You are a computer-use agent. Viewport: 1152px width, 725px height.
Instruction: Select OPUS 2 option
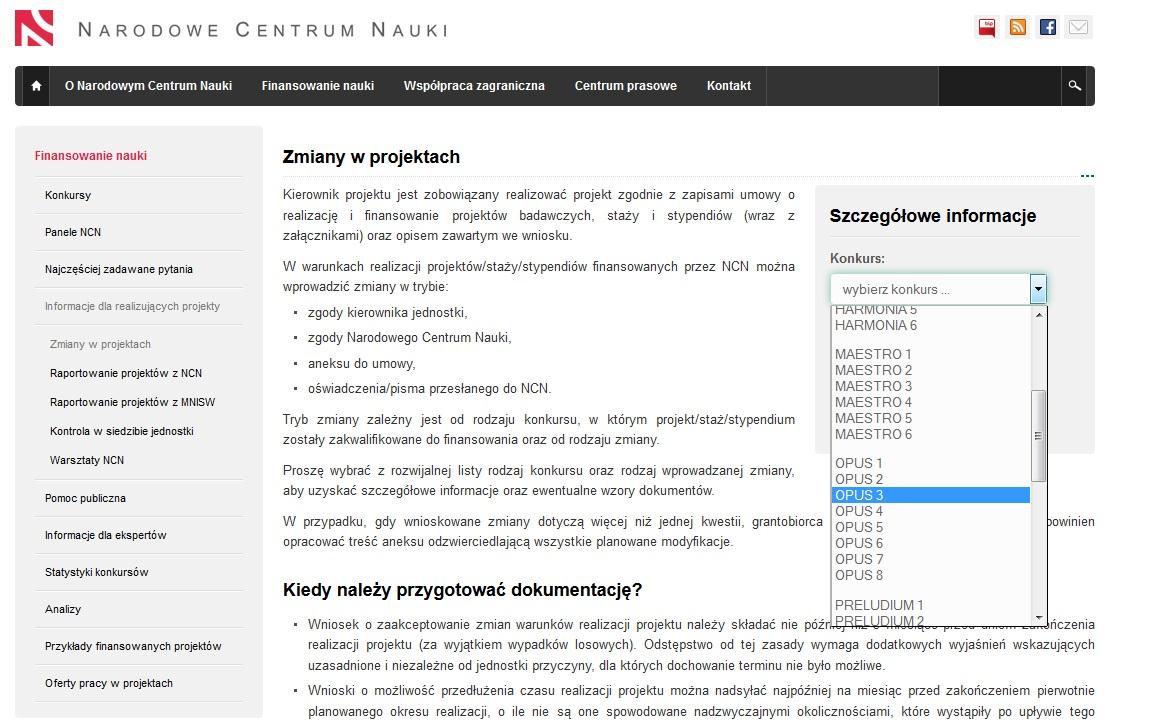[x=931, y=480]
